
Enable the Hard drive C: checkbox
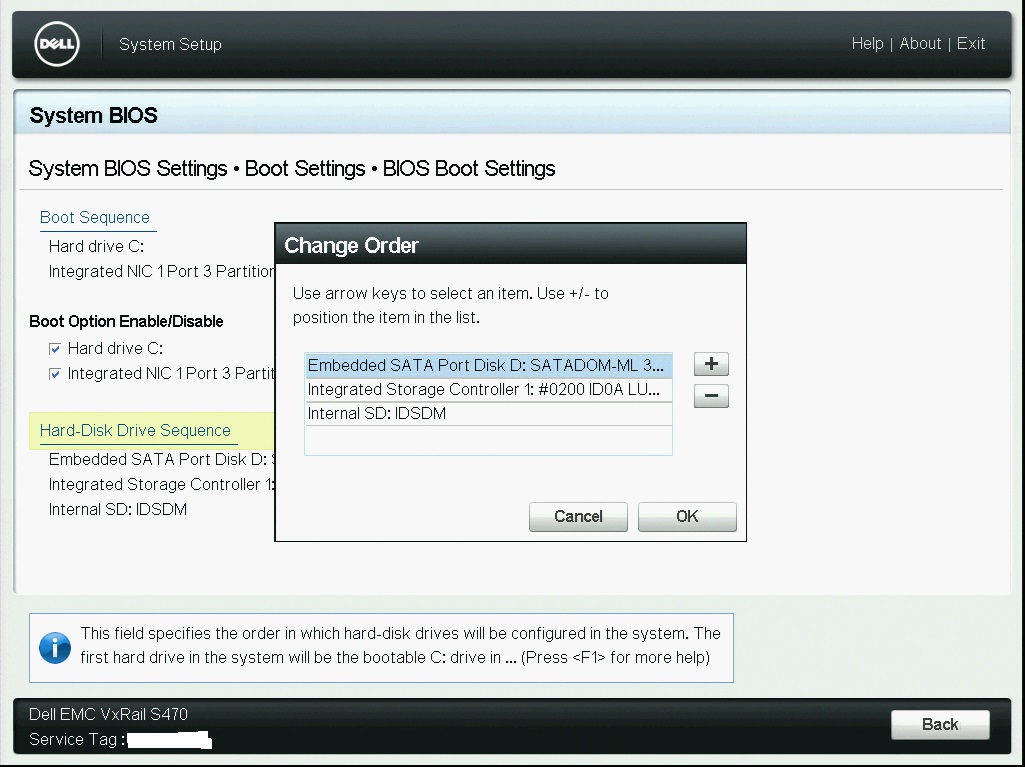click(x=53, y=348)
